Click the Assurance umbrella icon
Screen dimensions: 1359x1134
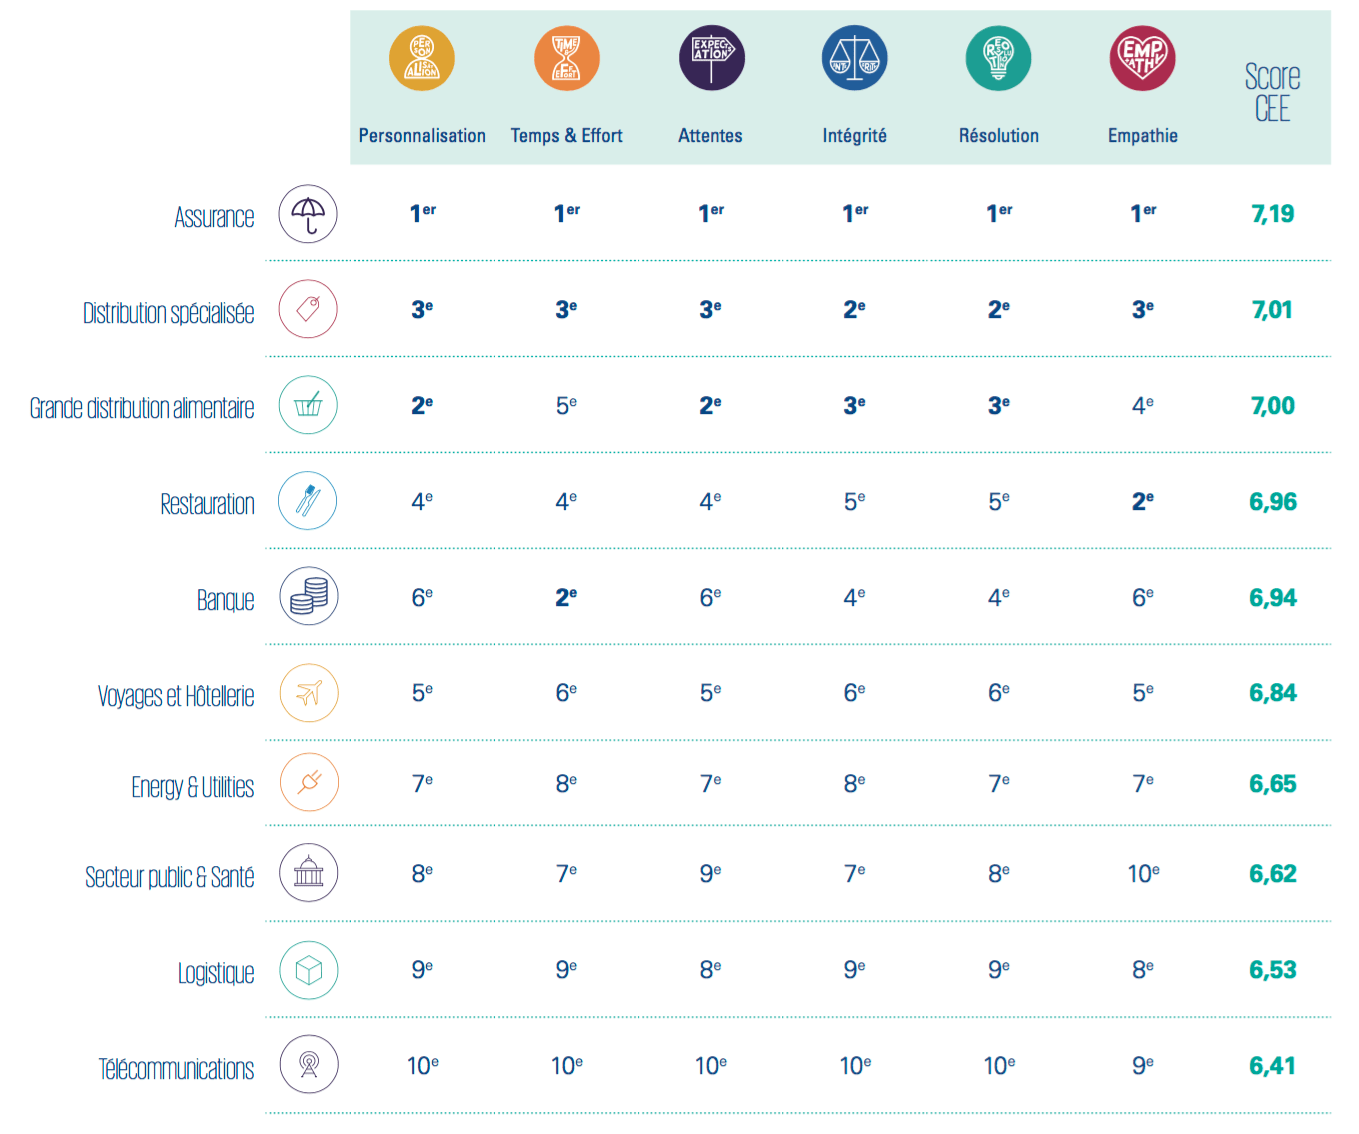tap(308, 214)
